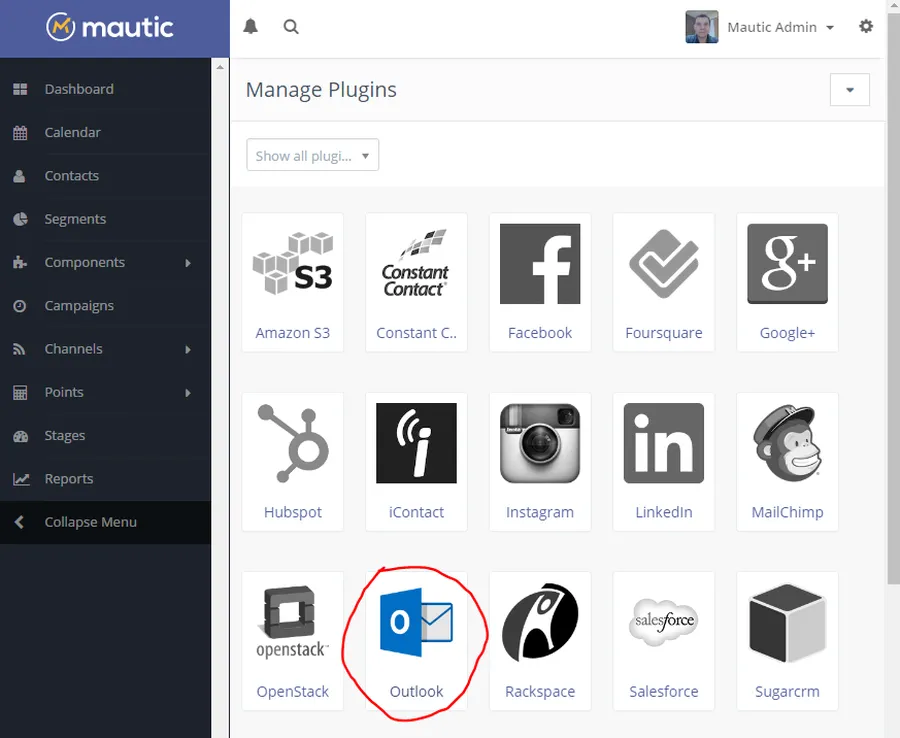
Task: Click the Hubspot plugin name link
Action: [293, 512]
